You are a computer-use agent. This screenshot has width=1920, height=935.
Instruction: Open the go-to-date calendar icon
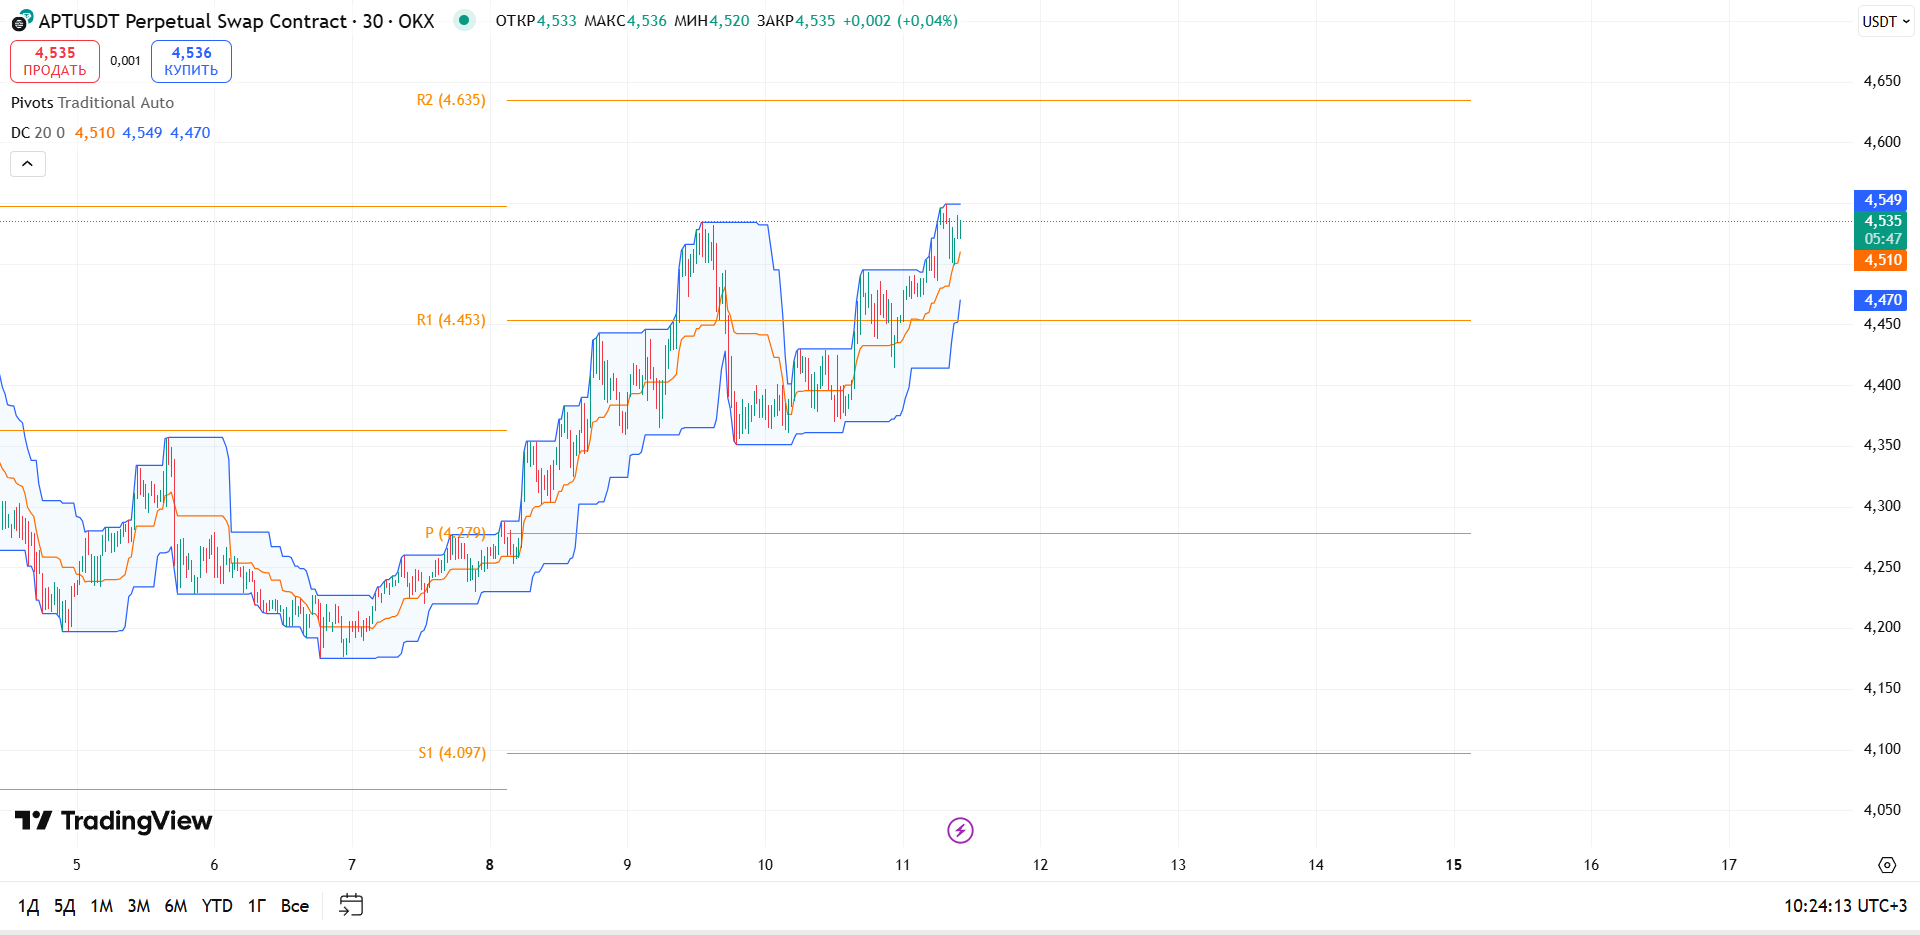(351, 905)
